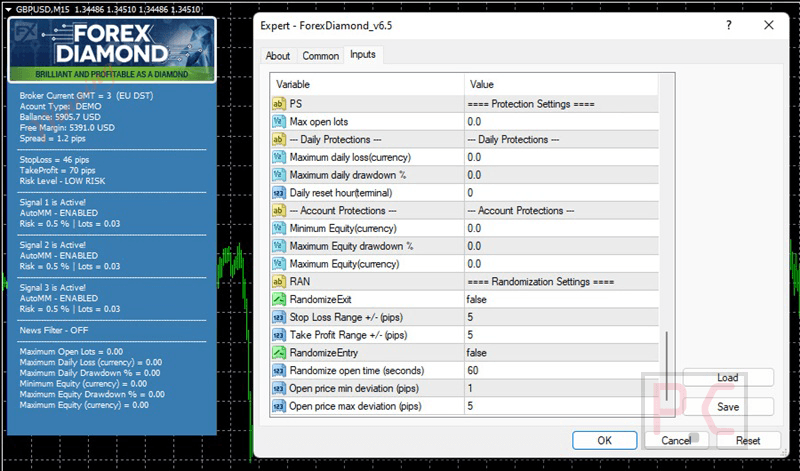
Task: Click 'Maximum Open Lots = 0.00' panel text
Action: 71,352
